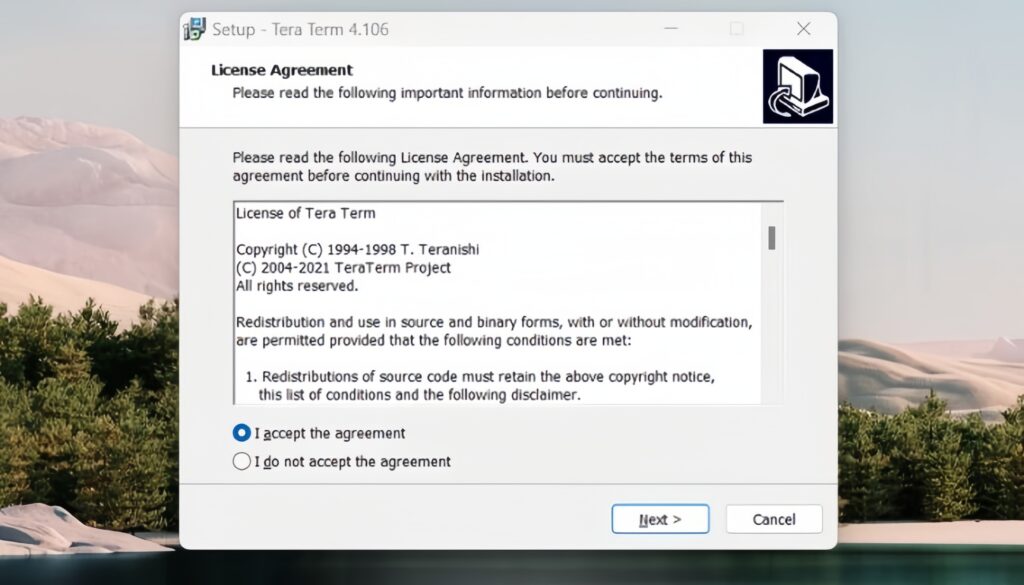Close the Setup window
The image size is (1024, 585).
click(804, 29)
